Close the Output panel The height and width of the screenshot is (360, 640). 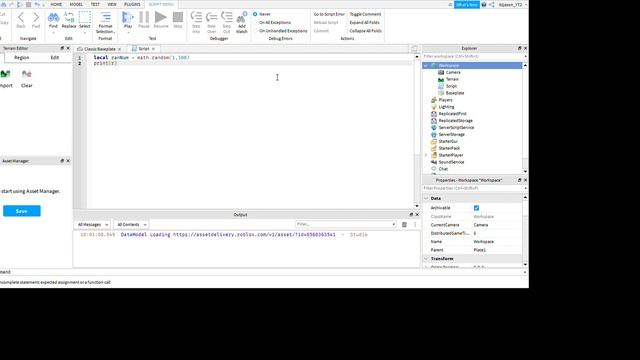(x=417, y=215)
